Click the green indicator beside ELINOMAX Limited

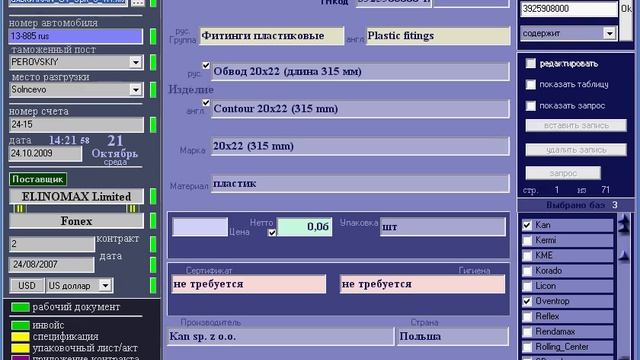click(x=153, y=196)
